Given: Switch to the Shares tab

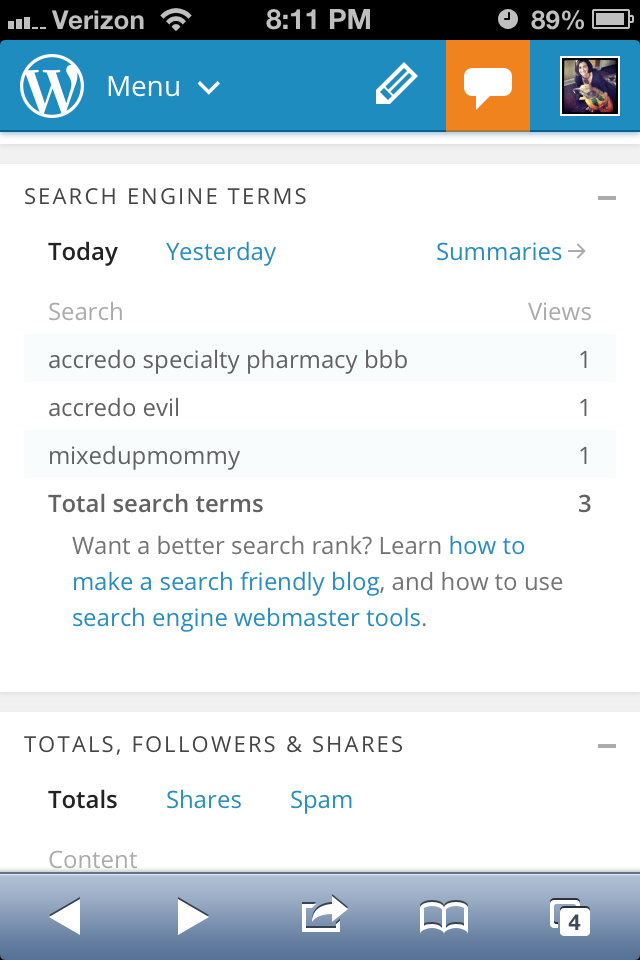Looking at the screenshot, I should [x=203, y=800].
